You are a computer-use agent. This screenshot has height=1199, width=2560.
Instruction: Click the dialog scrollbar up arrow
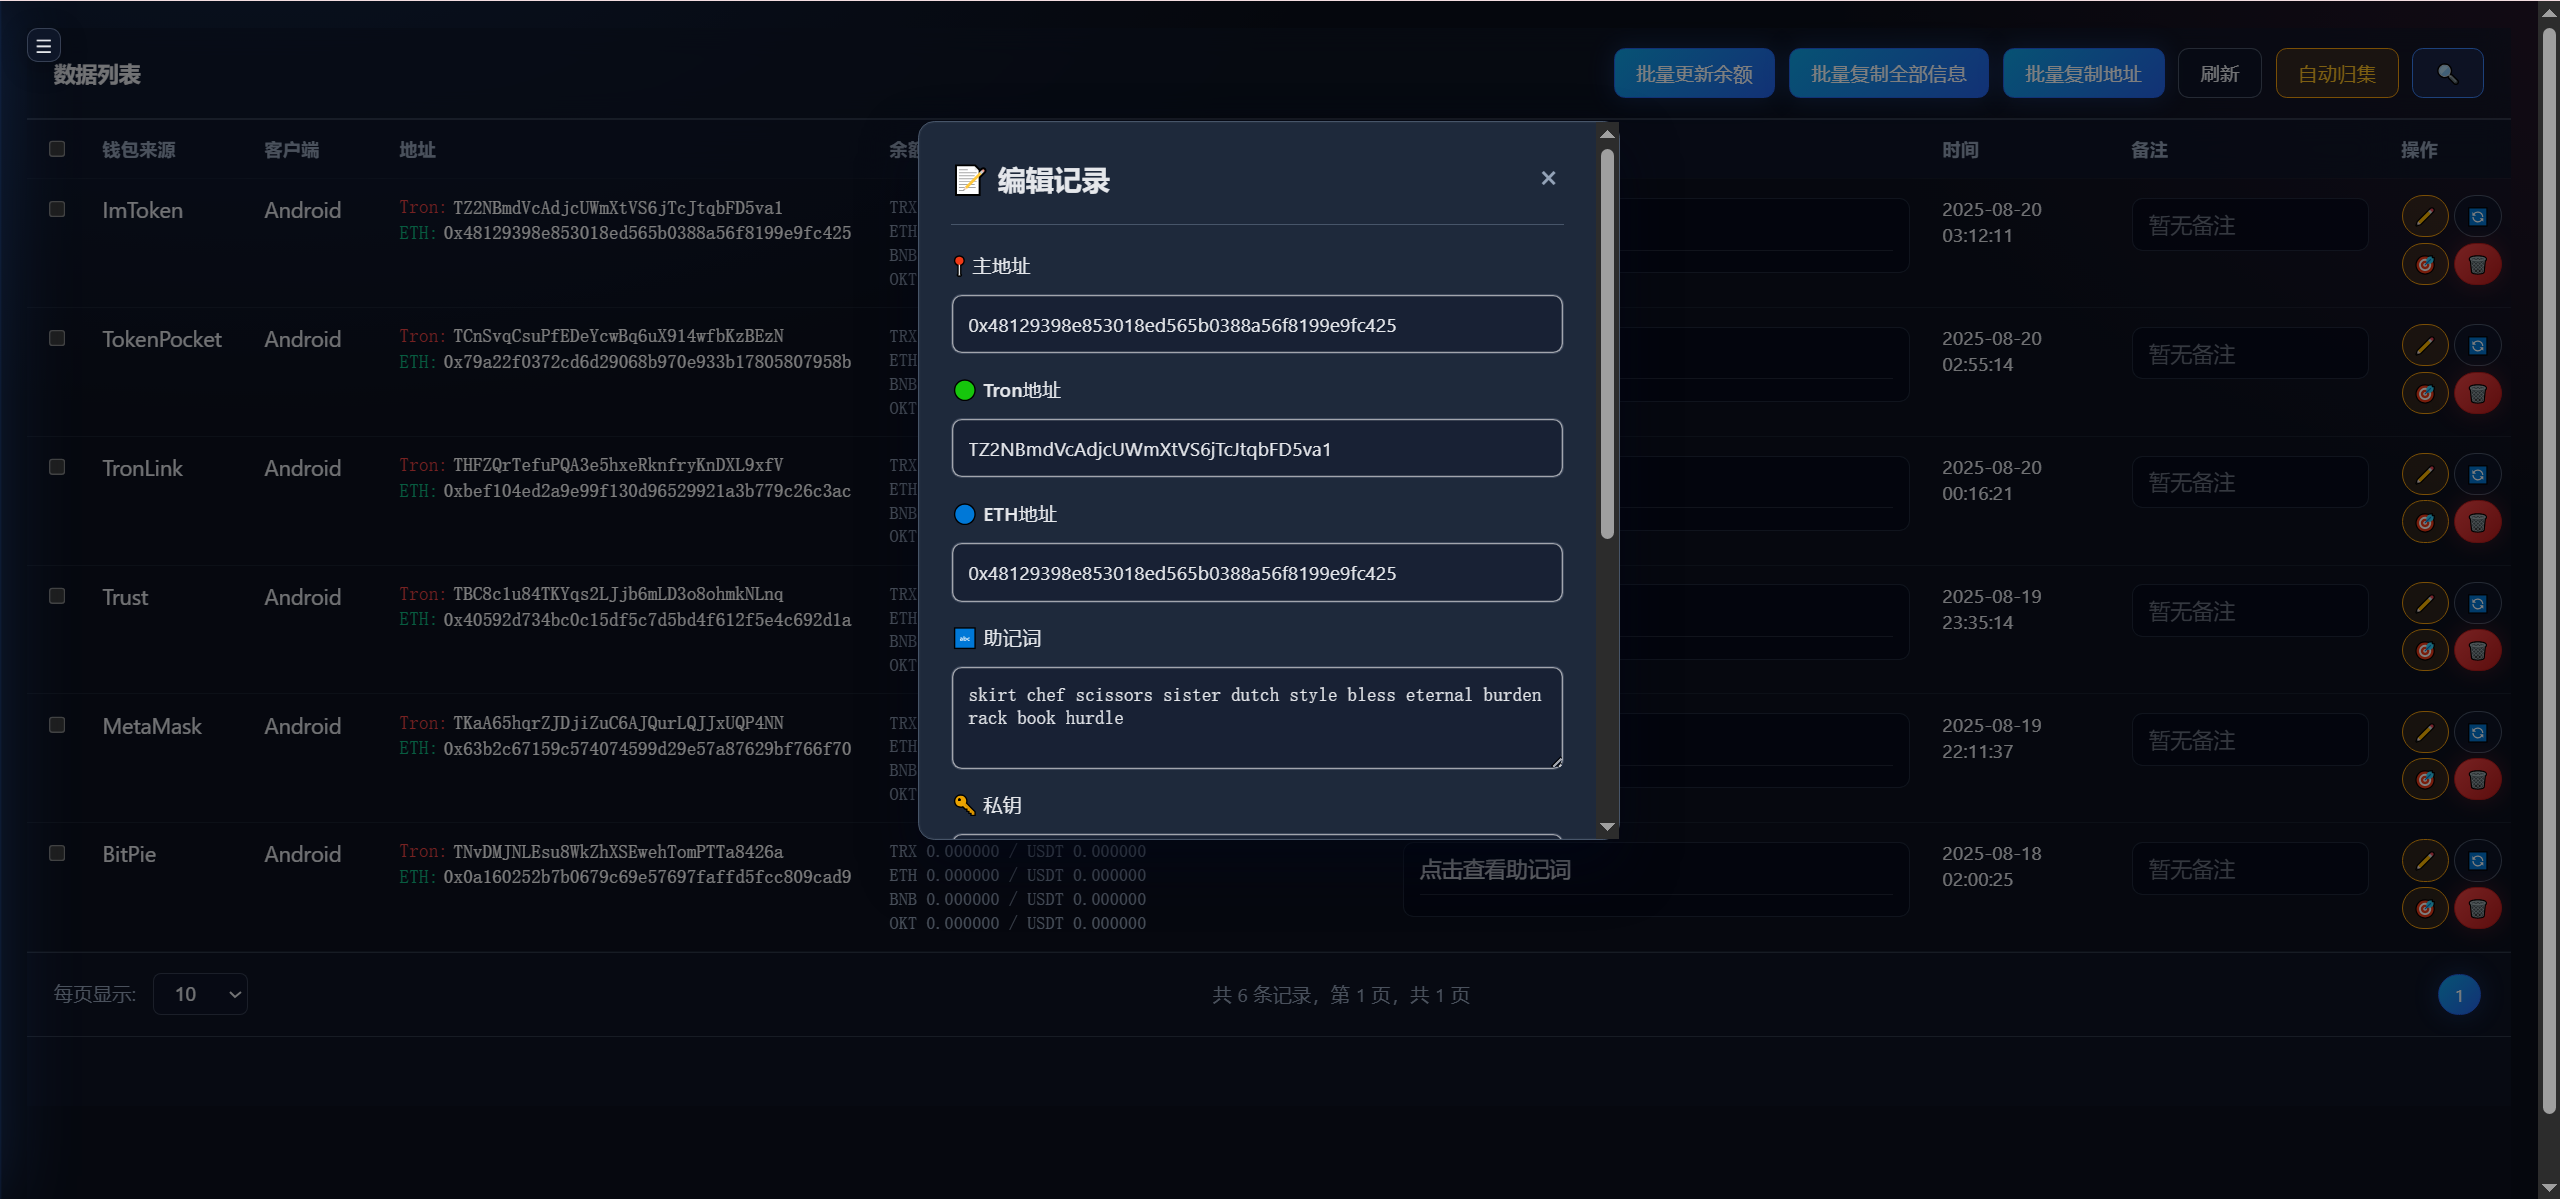click(x=1607, y=134)
